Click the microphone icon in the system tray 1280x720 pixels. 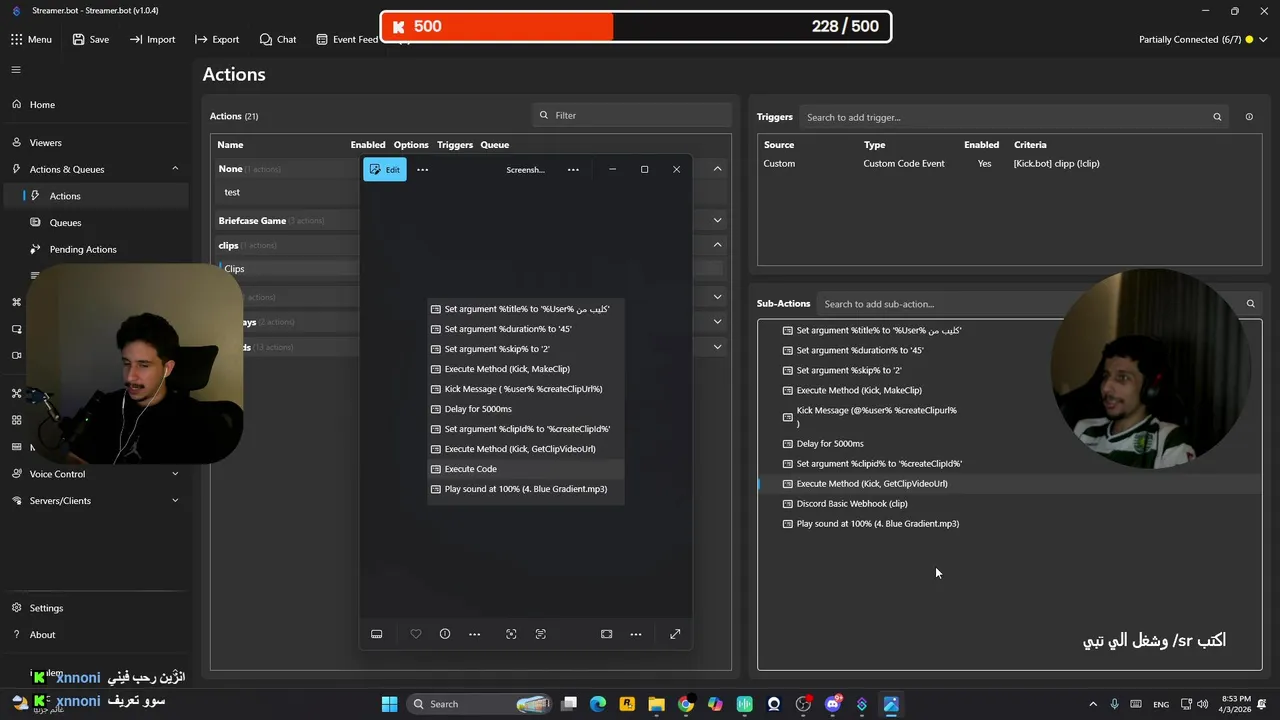point(1114,704)
